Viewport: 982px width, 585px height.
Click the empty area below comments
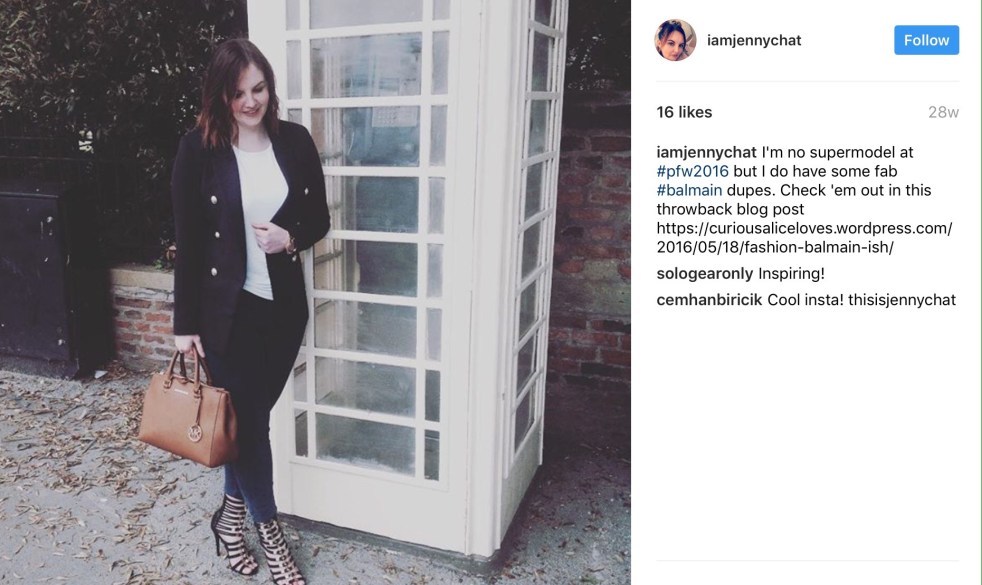(x=807, y=438)
